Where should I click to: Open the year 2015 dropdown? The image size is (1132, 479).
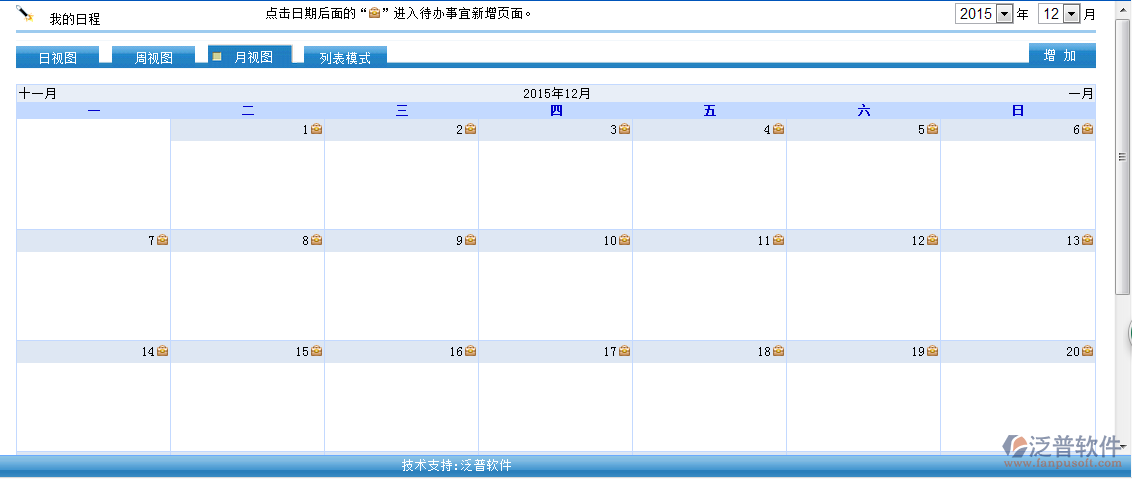pos(1004,14)
